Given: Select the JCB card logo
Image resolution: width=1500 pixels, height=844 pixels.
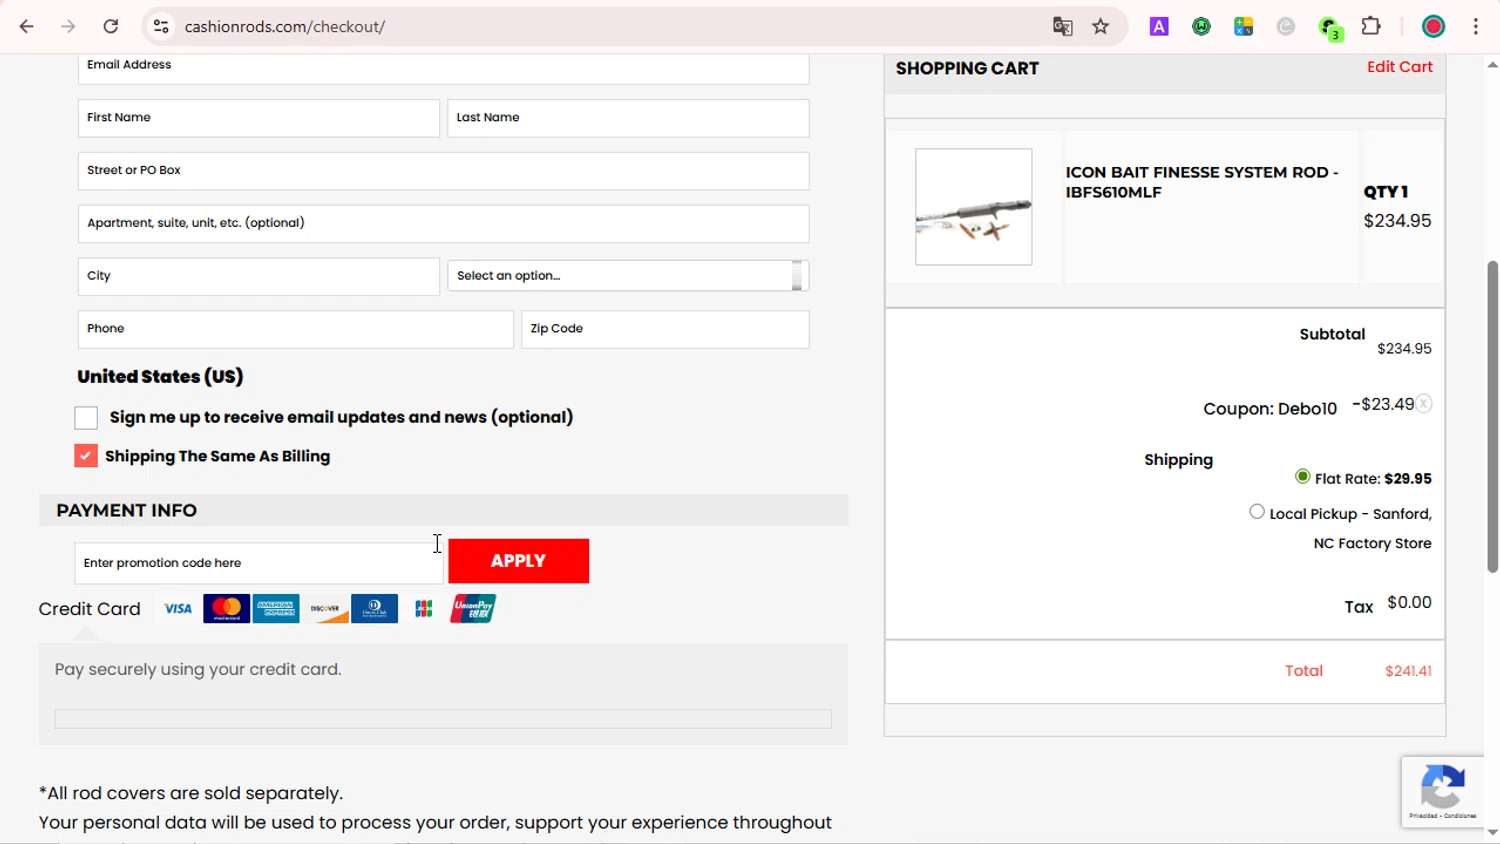Looking at the screenshot, I should 424,608.
